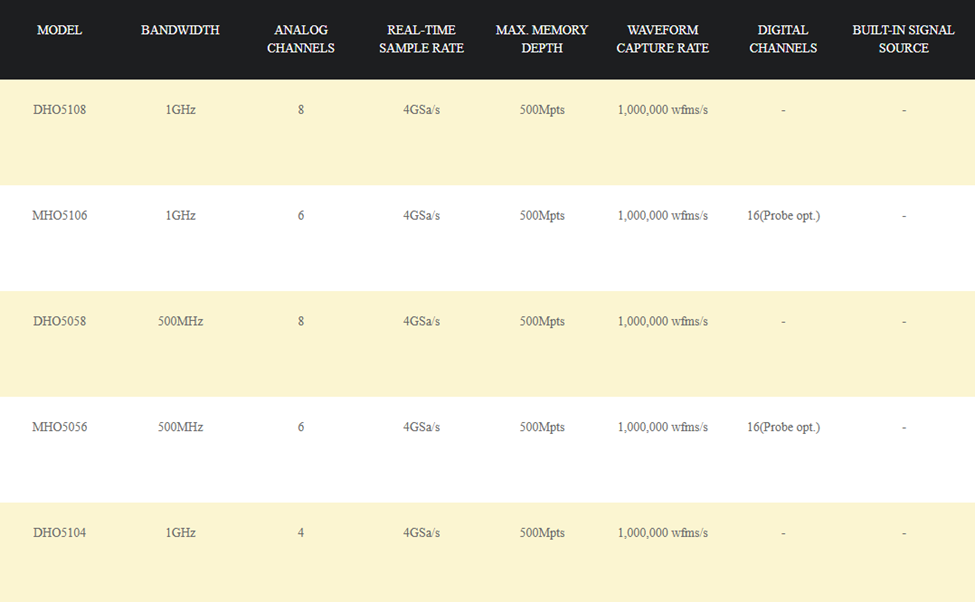The image size is (975, 602).
Task: Select the WAVEFORM CAPTURE RATE header
Action: tap(662, 39)
